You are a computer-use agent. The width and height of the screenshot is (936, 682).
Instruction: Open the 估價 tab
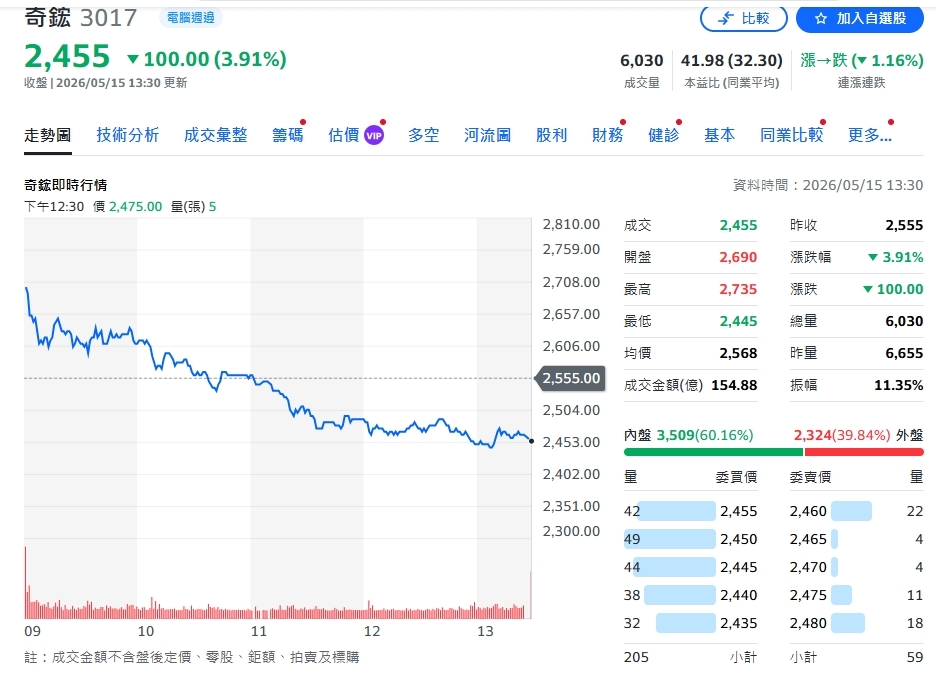pos(344,135)
